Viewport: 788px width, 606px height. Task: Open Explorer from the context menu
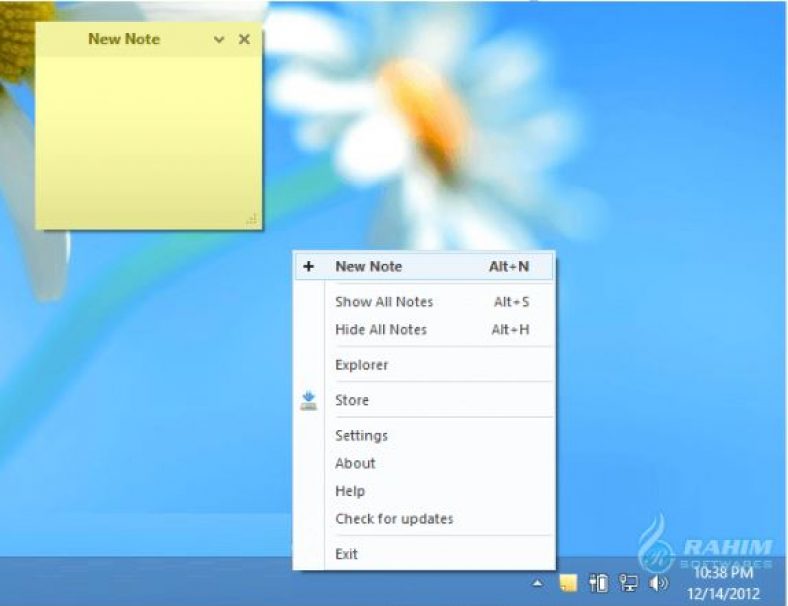click(361, 365)
